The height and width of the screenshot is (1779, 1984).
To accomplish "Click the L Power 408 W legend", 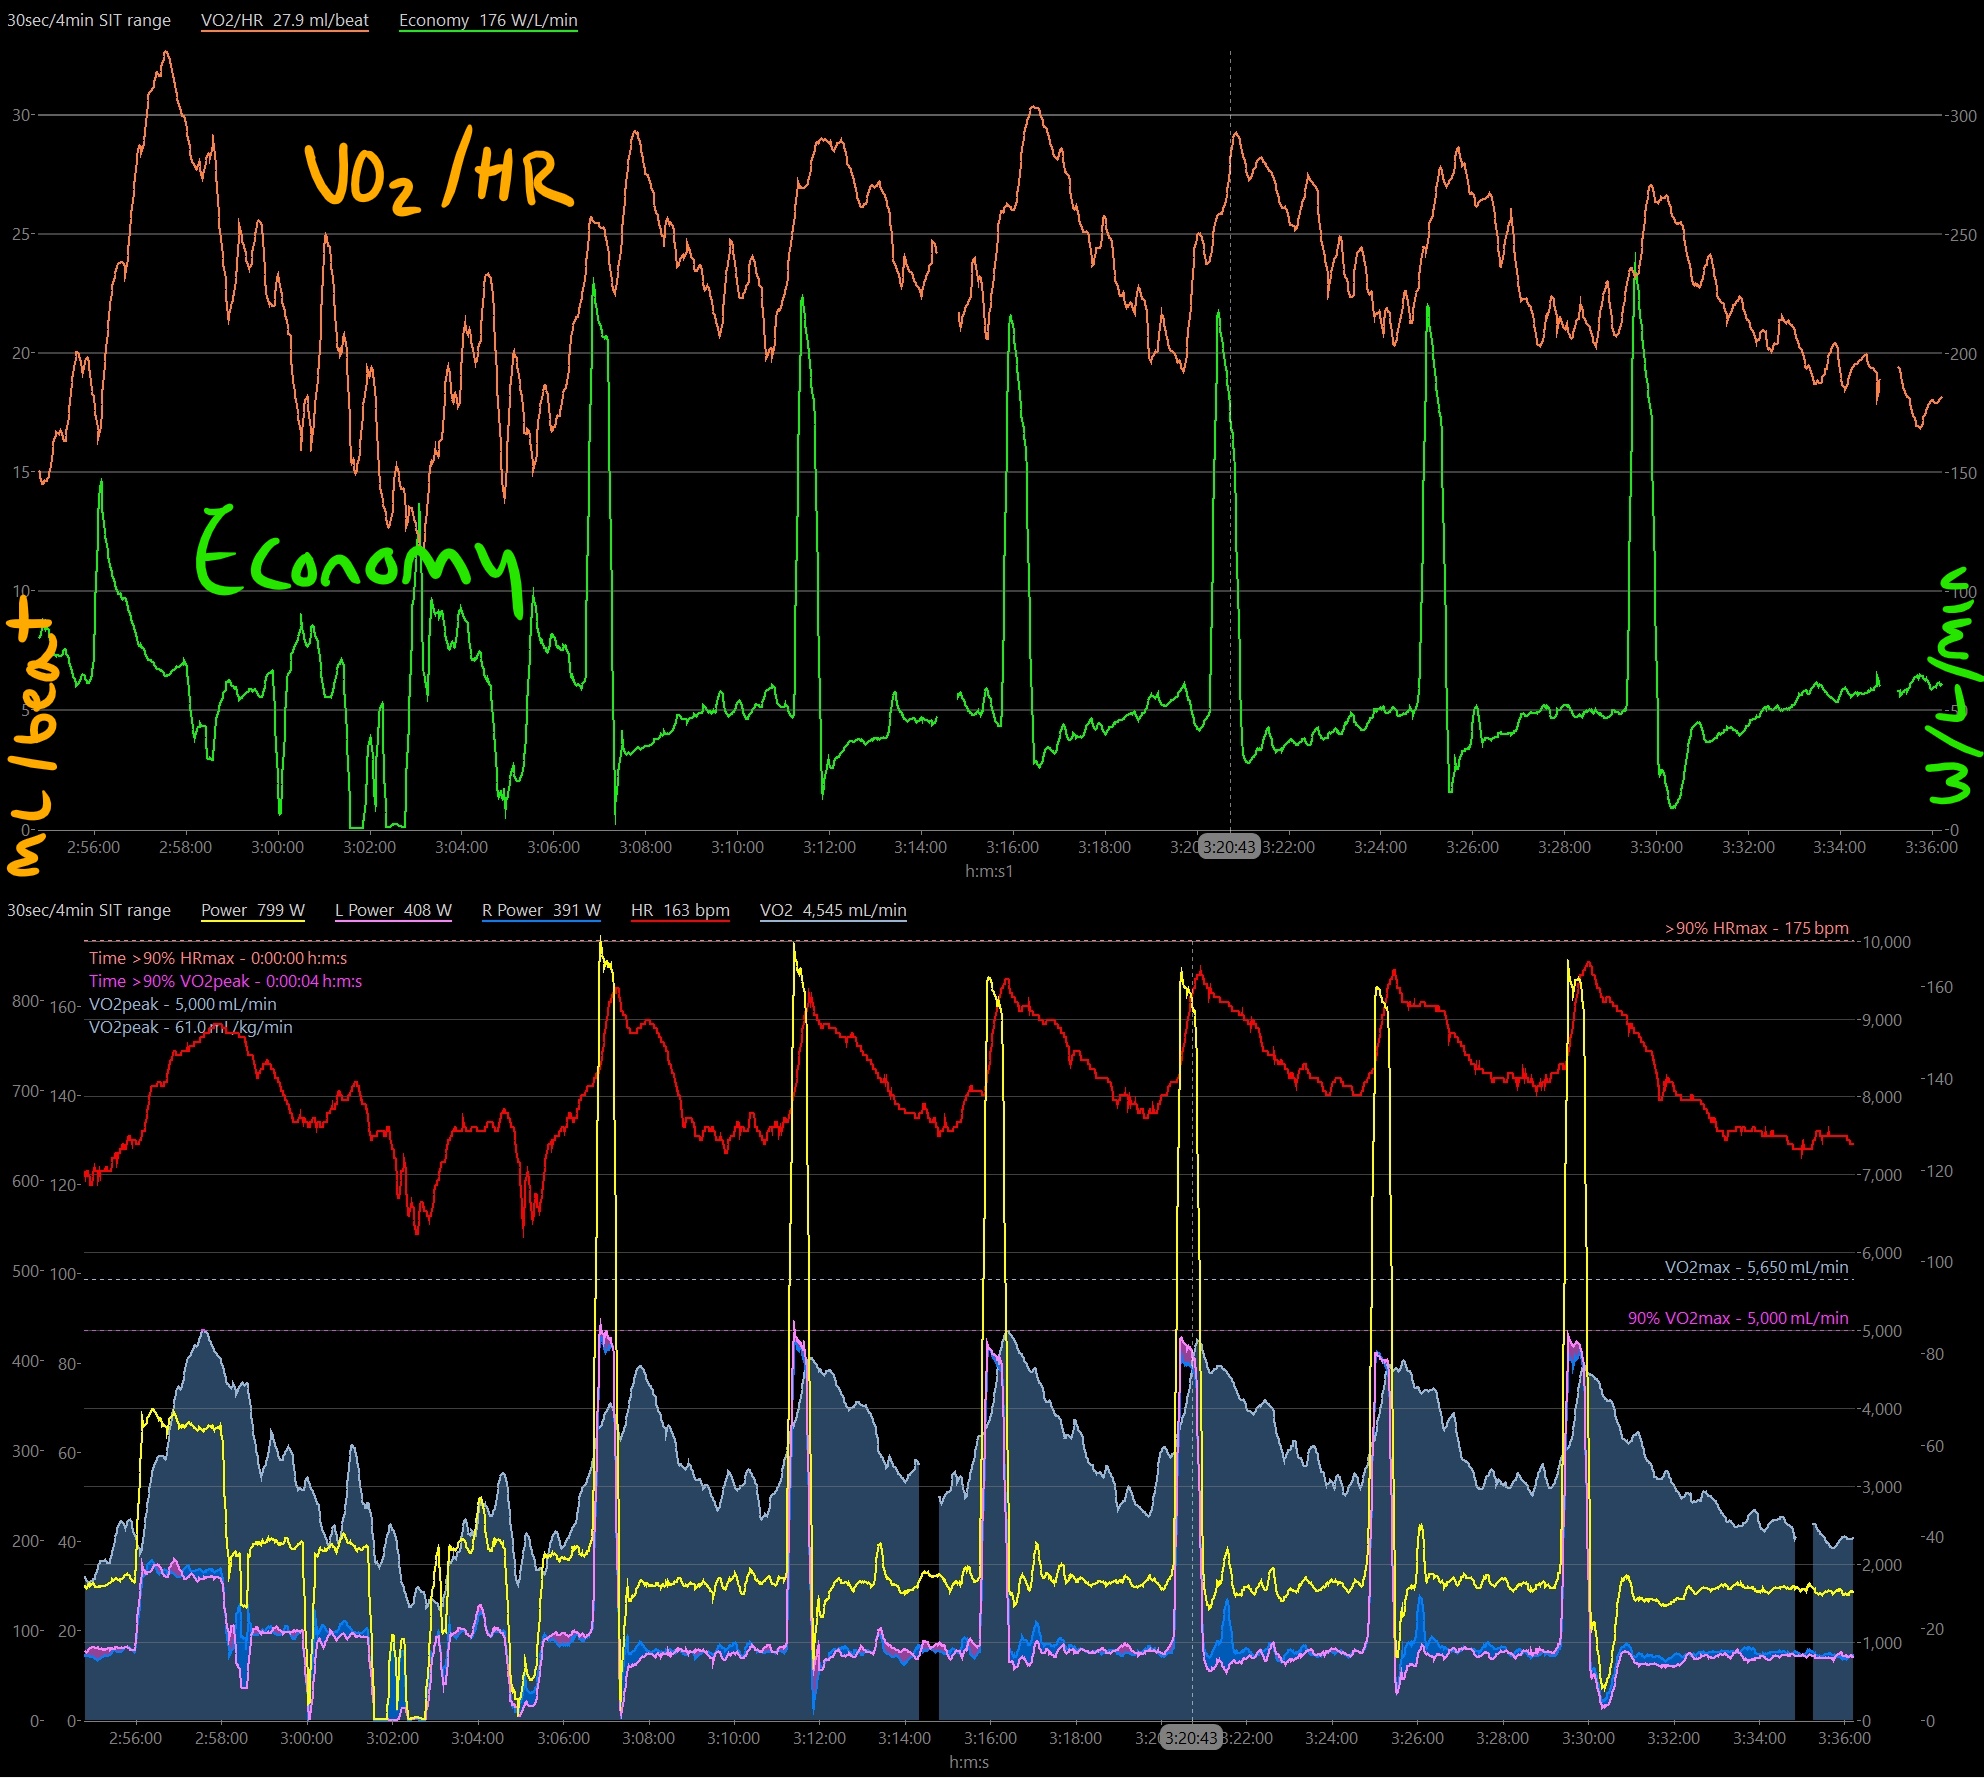I will coord(393,910).
